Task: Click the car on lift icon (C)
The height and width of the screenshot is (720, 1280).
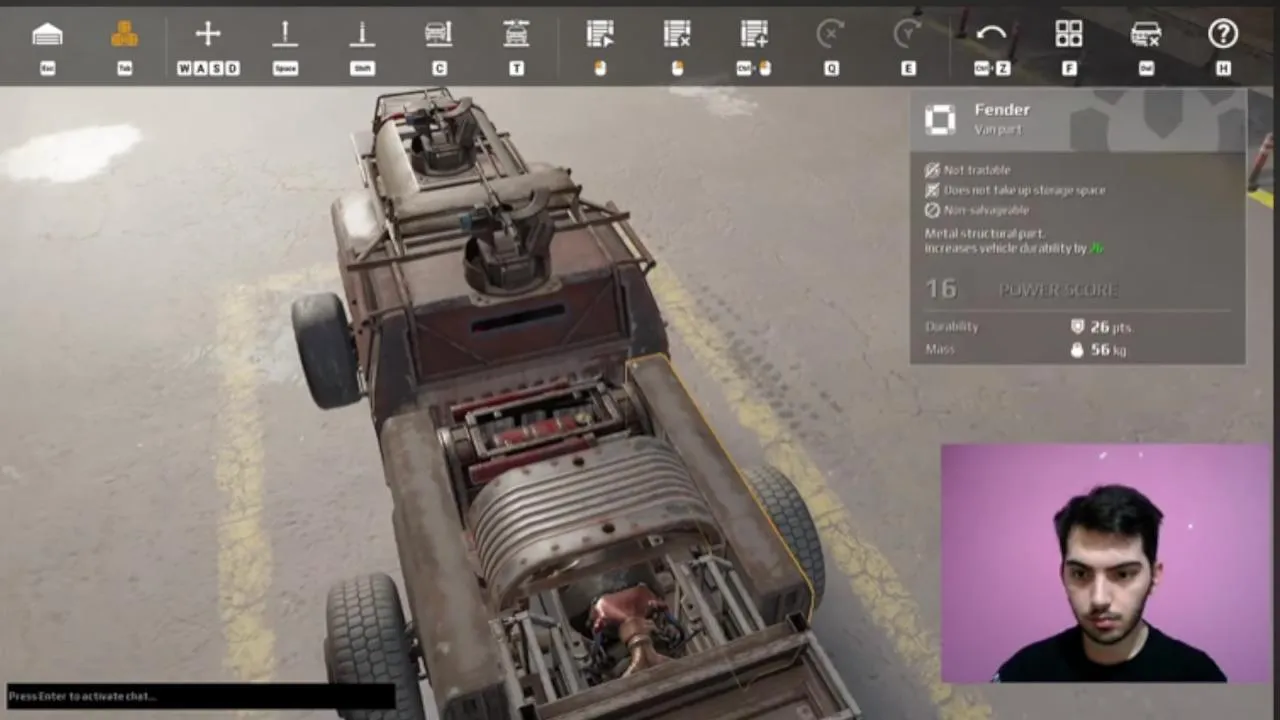Action: [x=439, y=34]
